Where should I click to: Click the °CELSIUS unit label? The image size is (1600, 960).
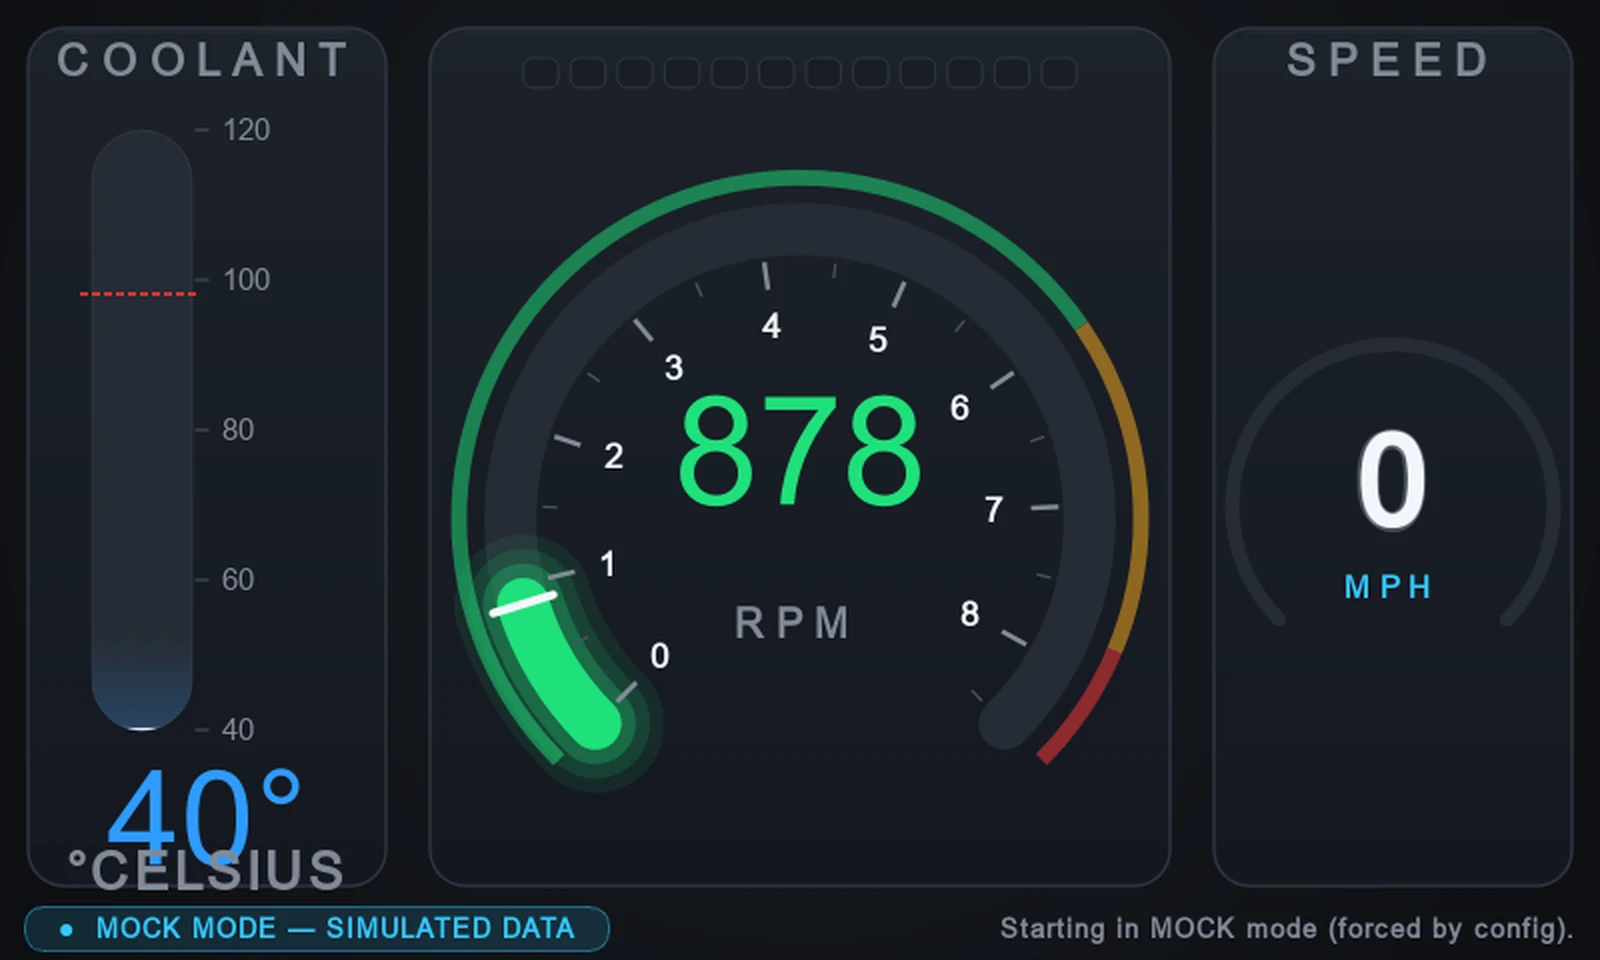point(206,869)
